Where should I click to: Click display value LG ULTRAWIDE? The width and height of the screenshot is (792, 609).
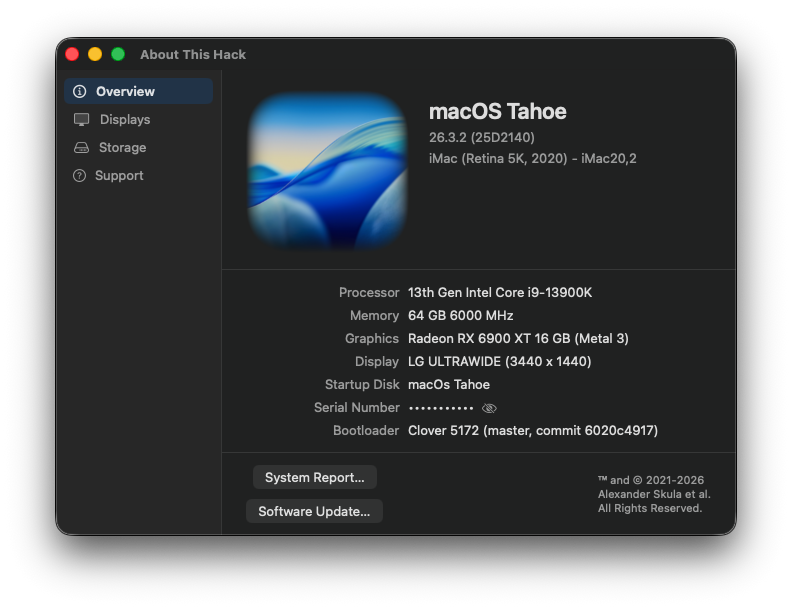pyautogui.click(x=500, y=362)
